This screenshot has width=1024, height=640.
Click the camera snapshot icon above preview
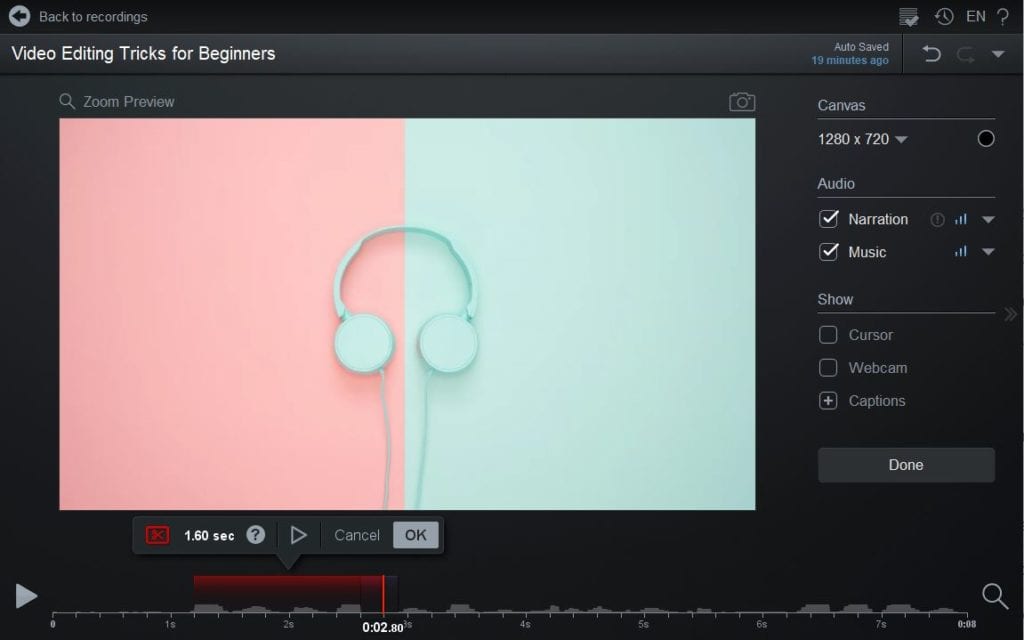point(742,102)
